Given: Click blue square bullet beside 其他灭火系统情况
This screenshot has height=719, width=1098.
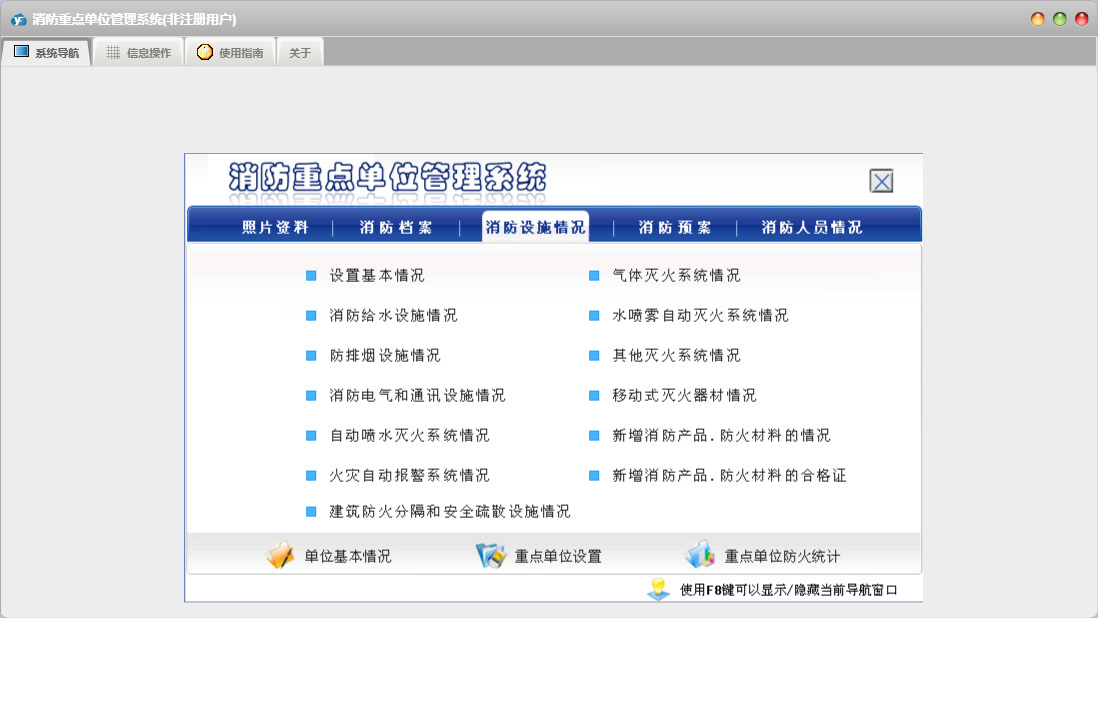Looking at the screenshot, I should (594, 356).
